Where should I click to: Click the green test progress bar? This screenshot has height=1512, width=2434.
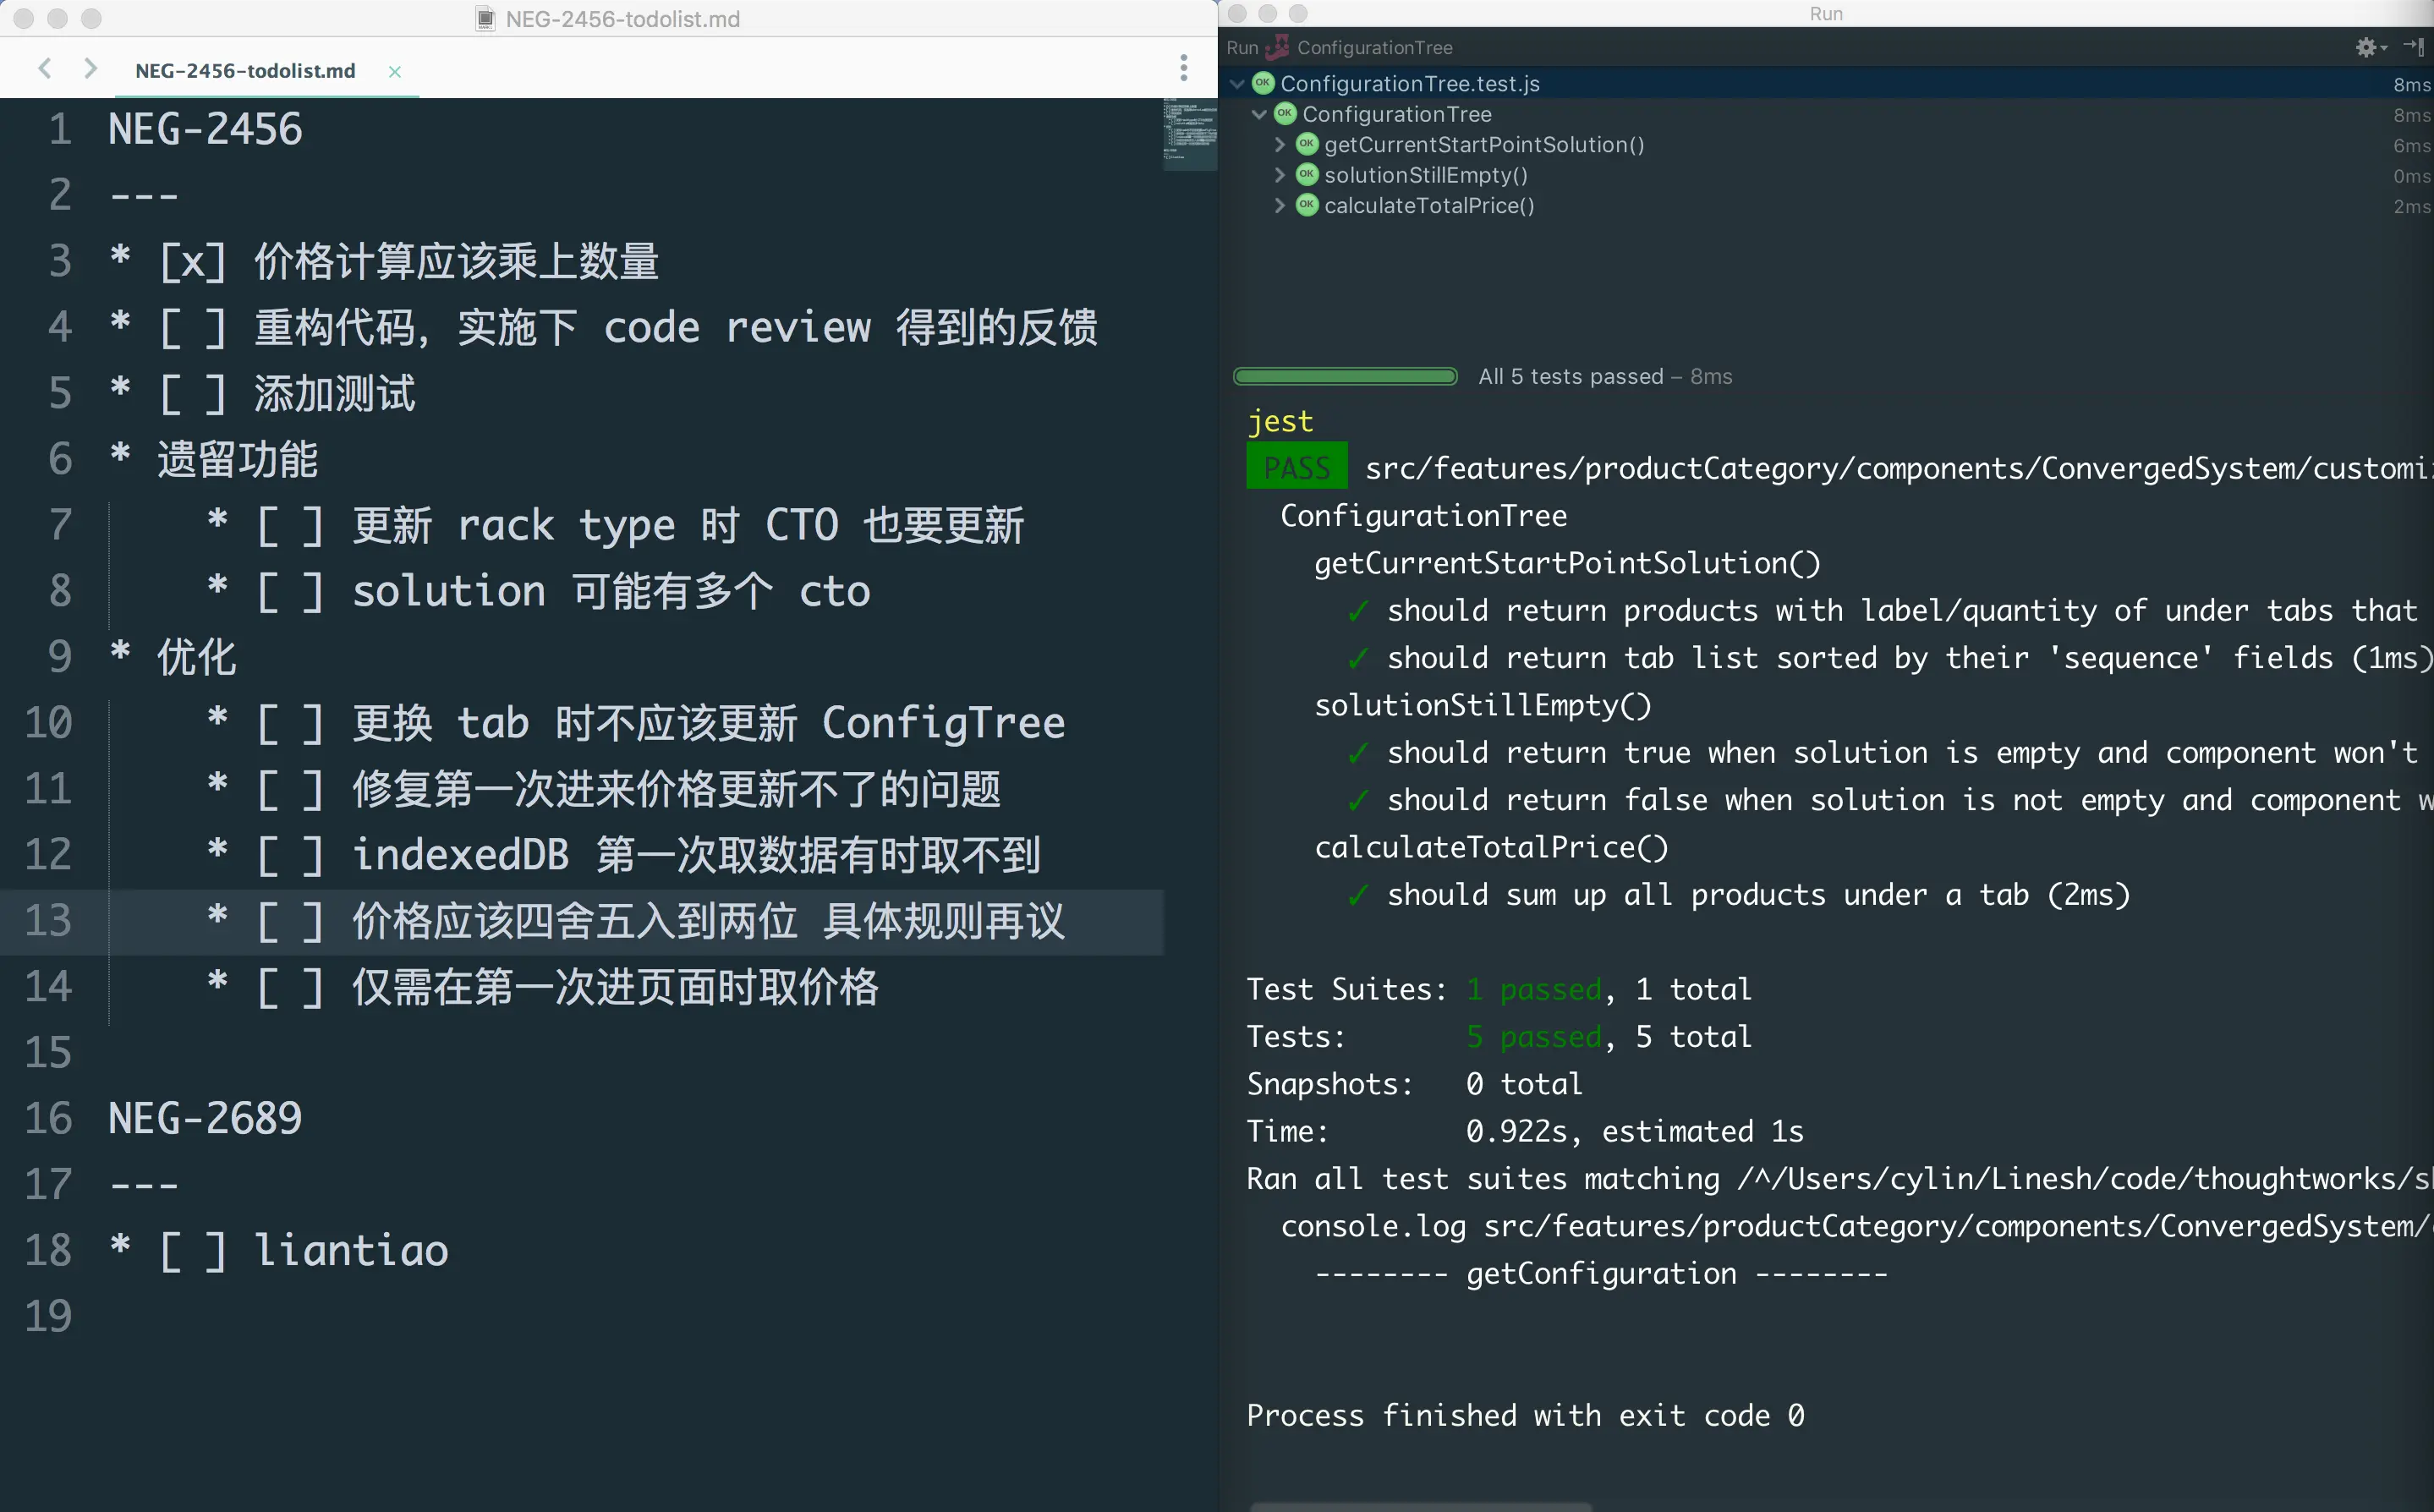(x=1345, y=377)
